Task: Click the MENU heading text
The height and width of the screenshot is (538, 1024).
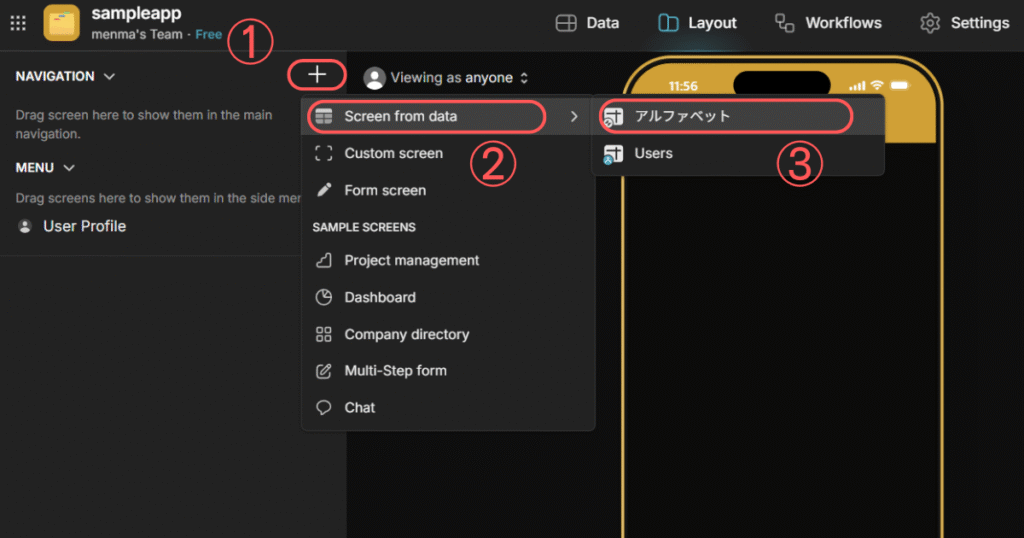Action: click(x=35, y=168)
